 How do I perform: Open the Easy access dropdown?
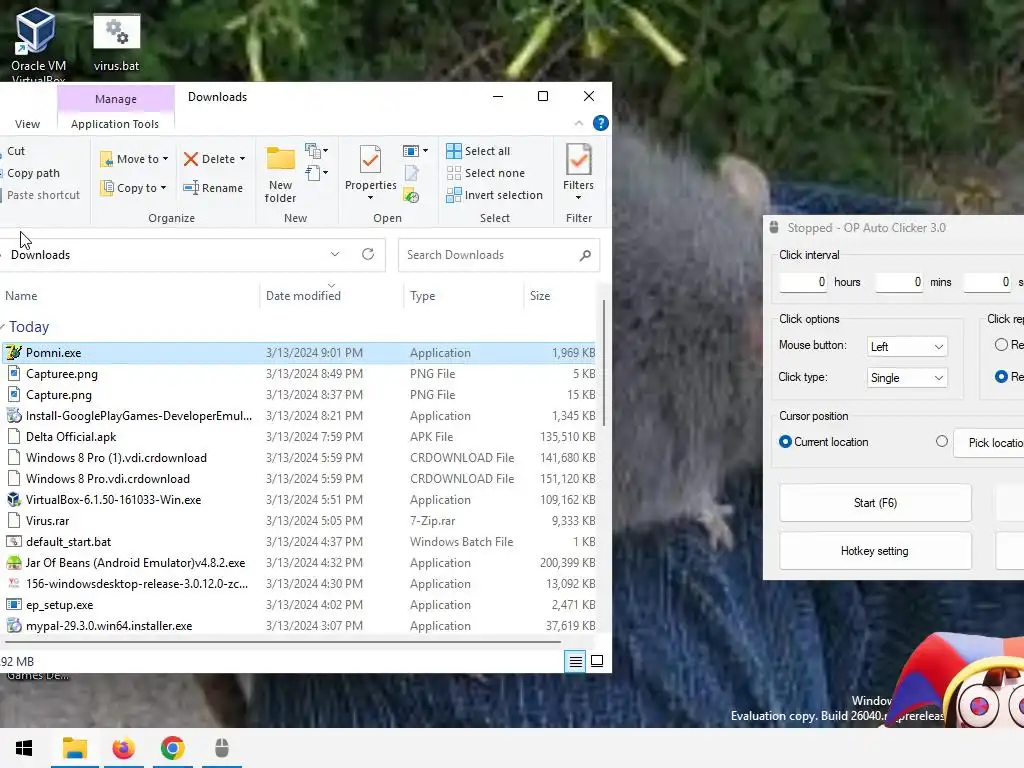[x=317, y=173]
